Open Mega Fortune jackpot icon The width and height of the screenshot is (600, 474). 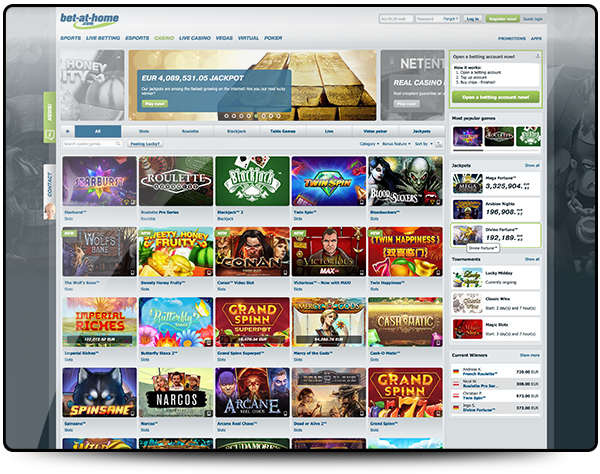point(467,183)
